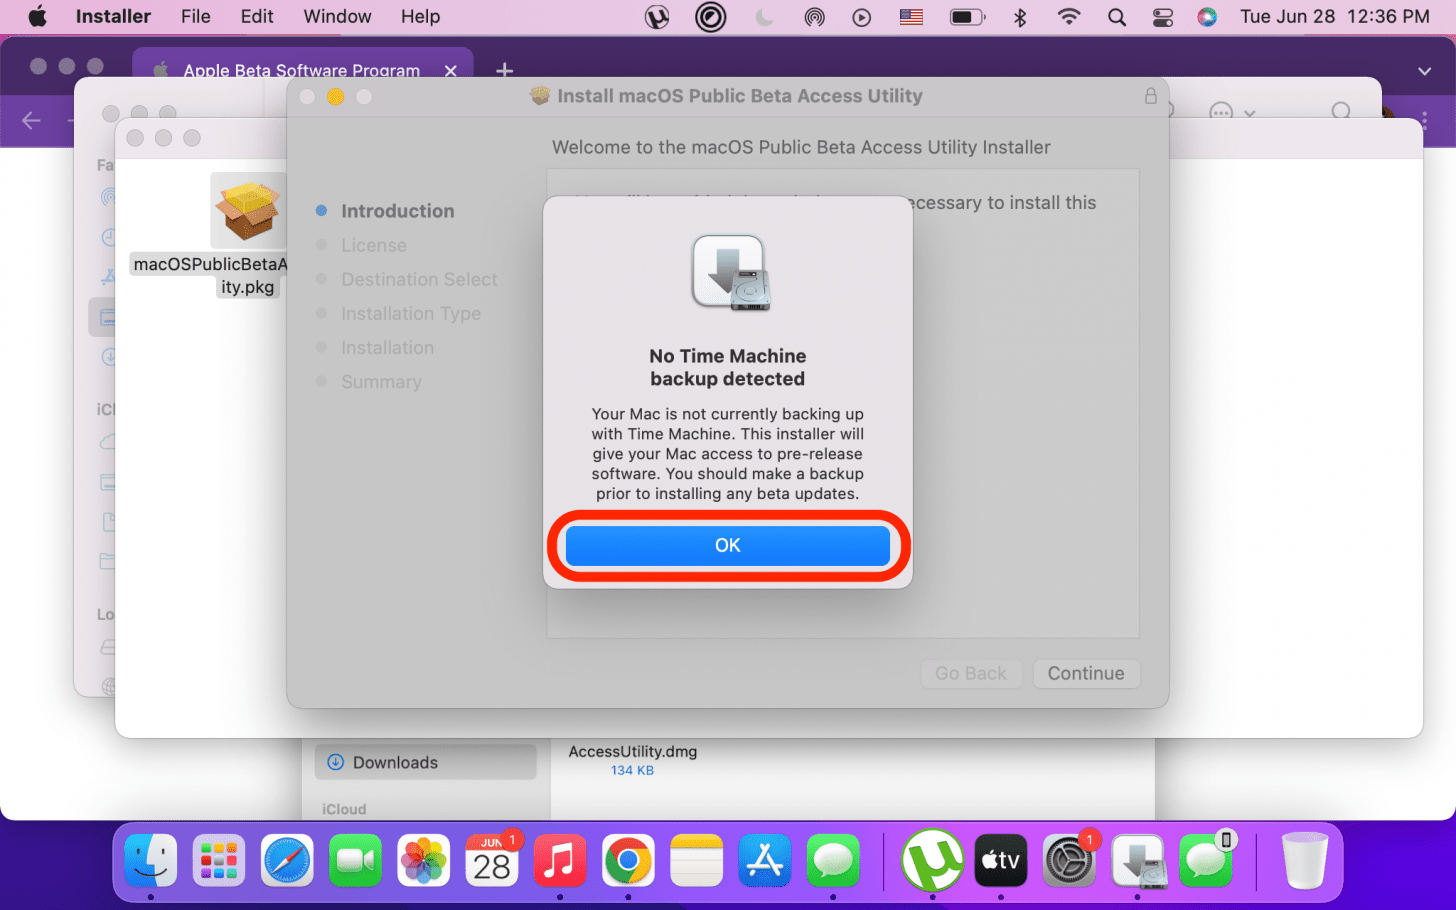1456x910 pixels.
Task: Expand the tab overview chevron in Safari
Action: point(1423,71)
